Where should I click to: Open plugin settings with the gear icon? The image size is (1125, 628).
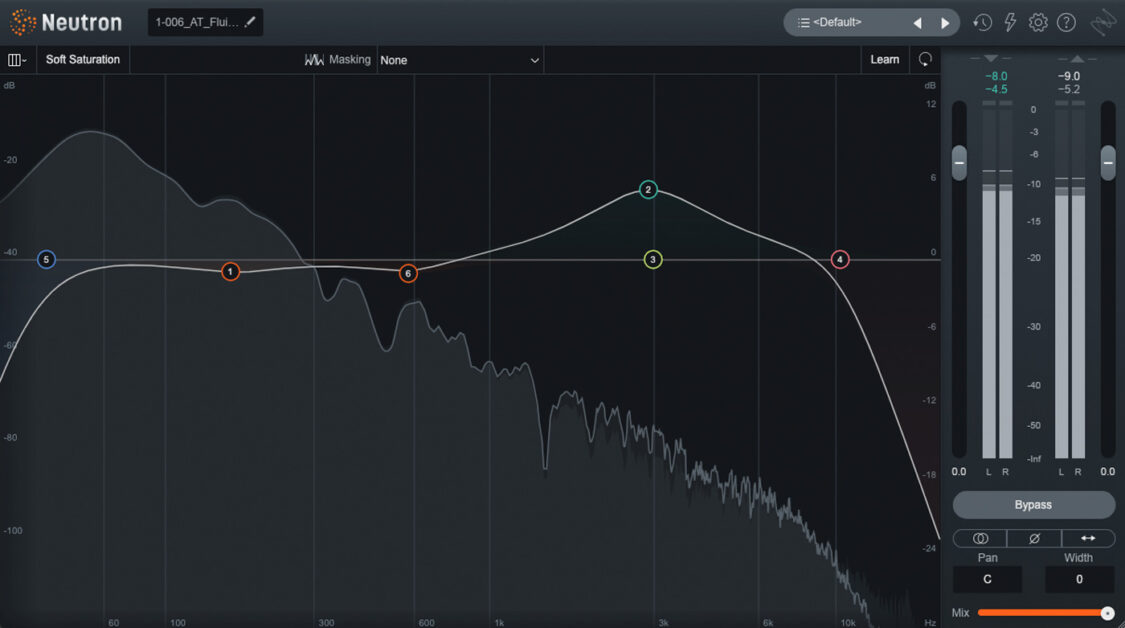(1037, 21)
